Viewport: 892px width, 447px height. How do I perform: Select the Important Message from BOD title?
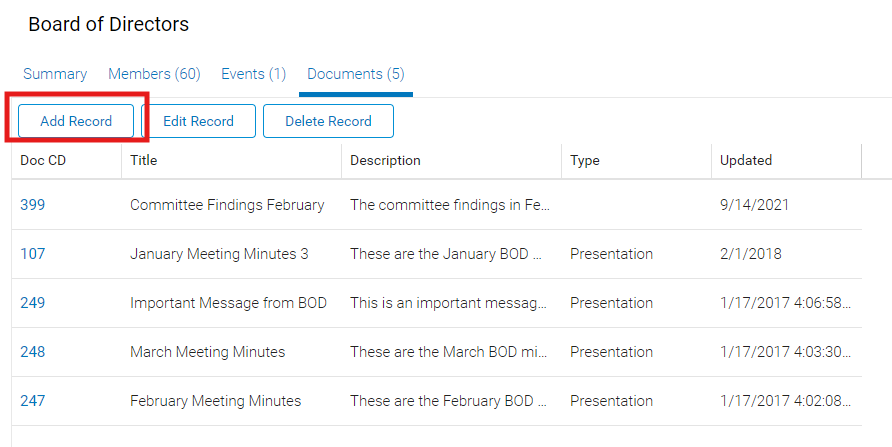[228, 303]
